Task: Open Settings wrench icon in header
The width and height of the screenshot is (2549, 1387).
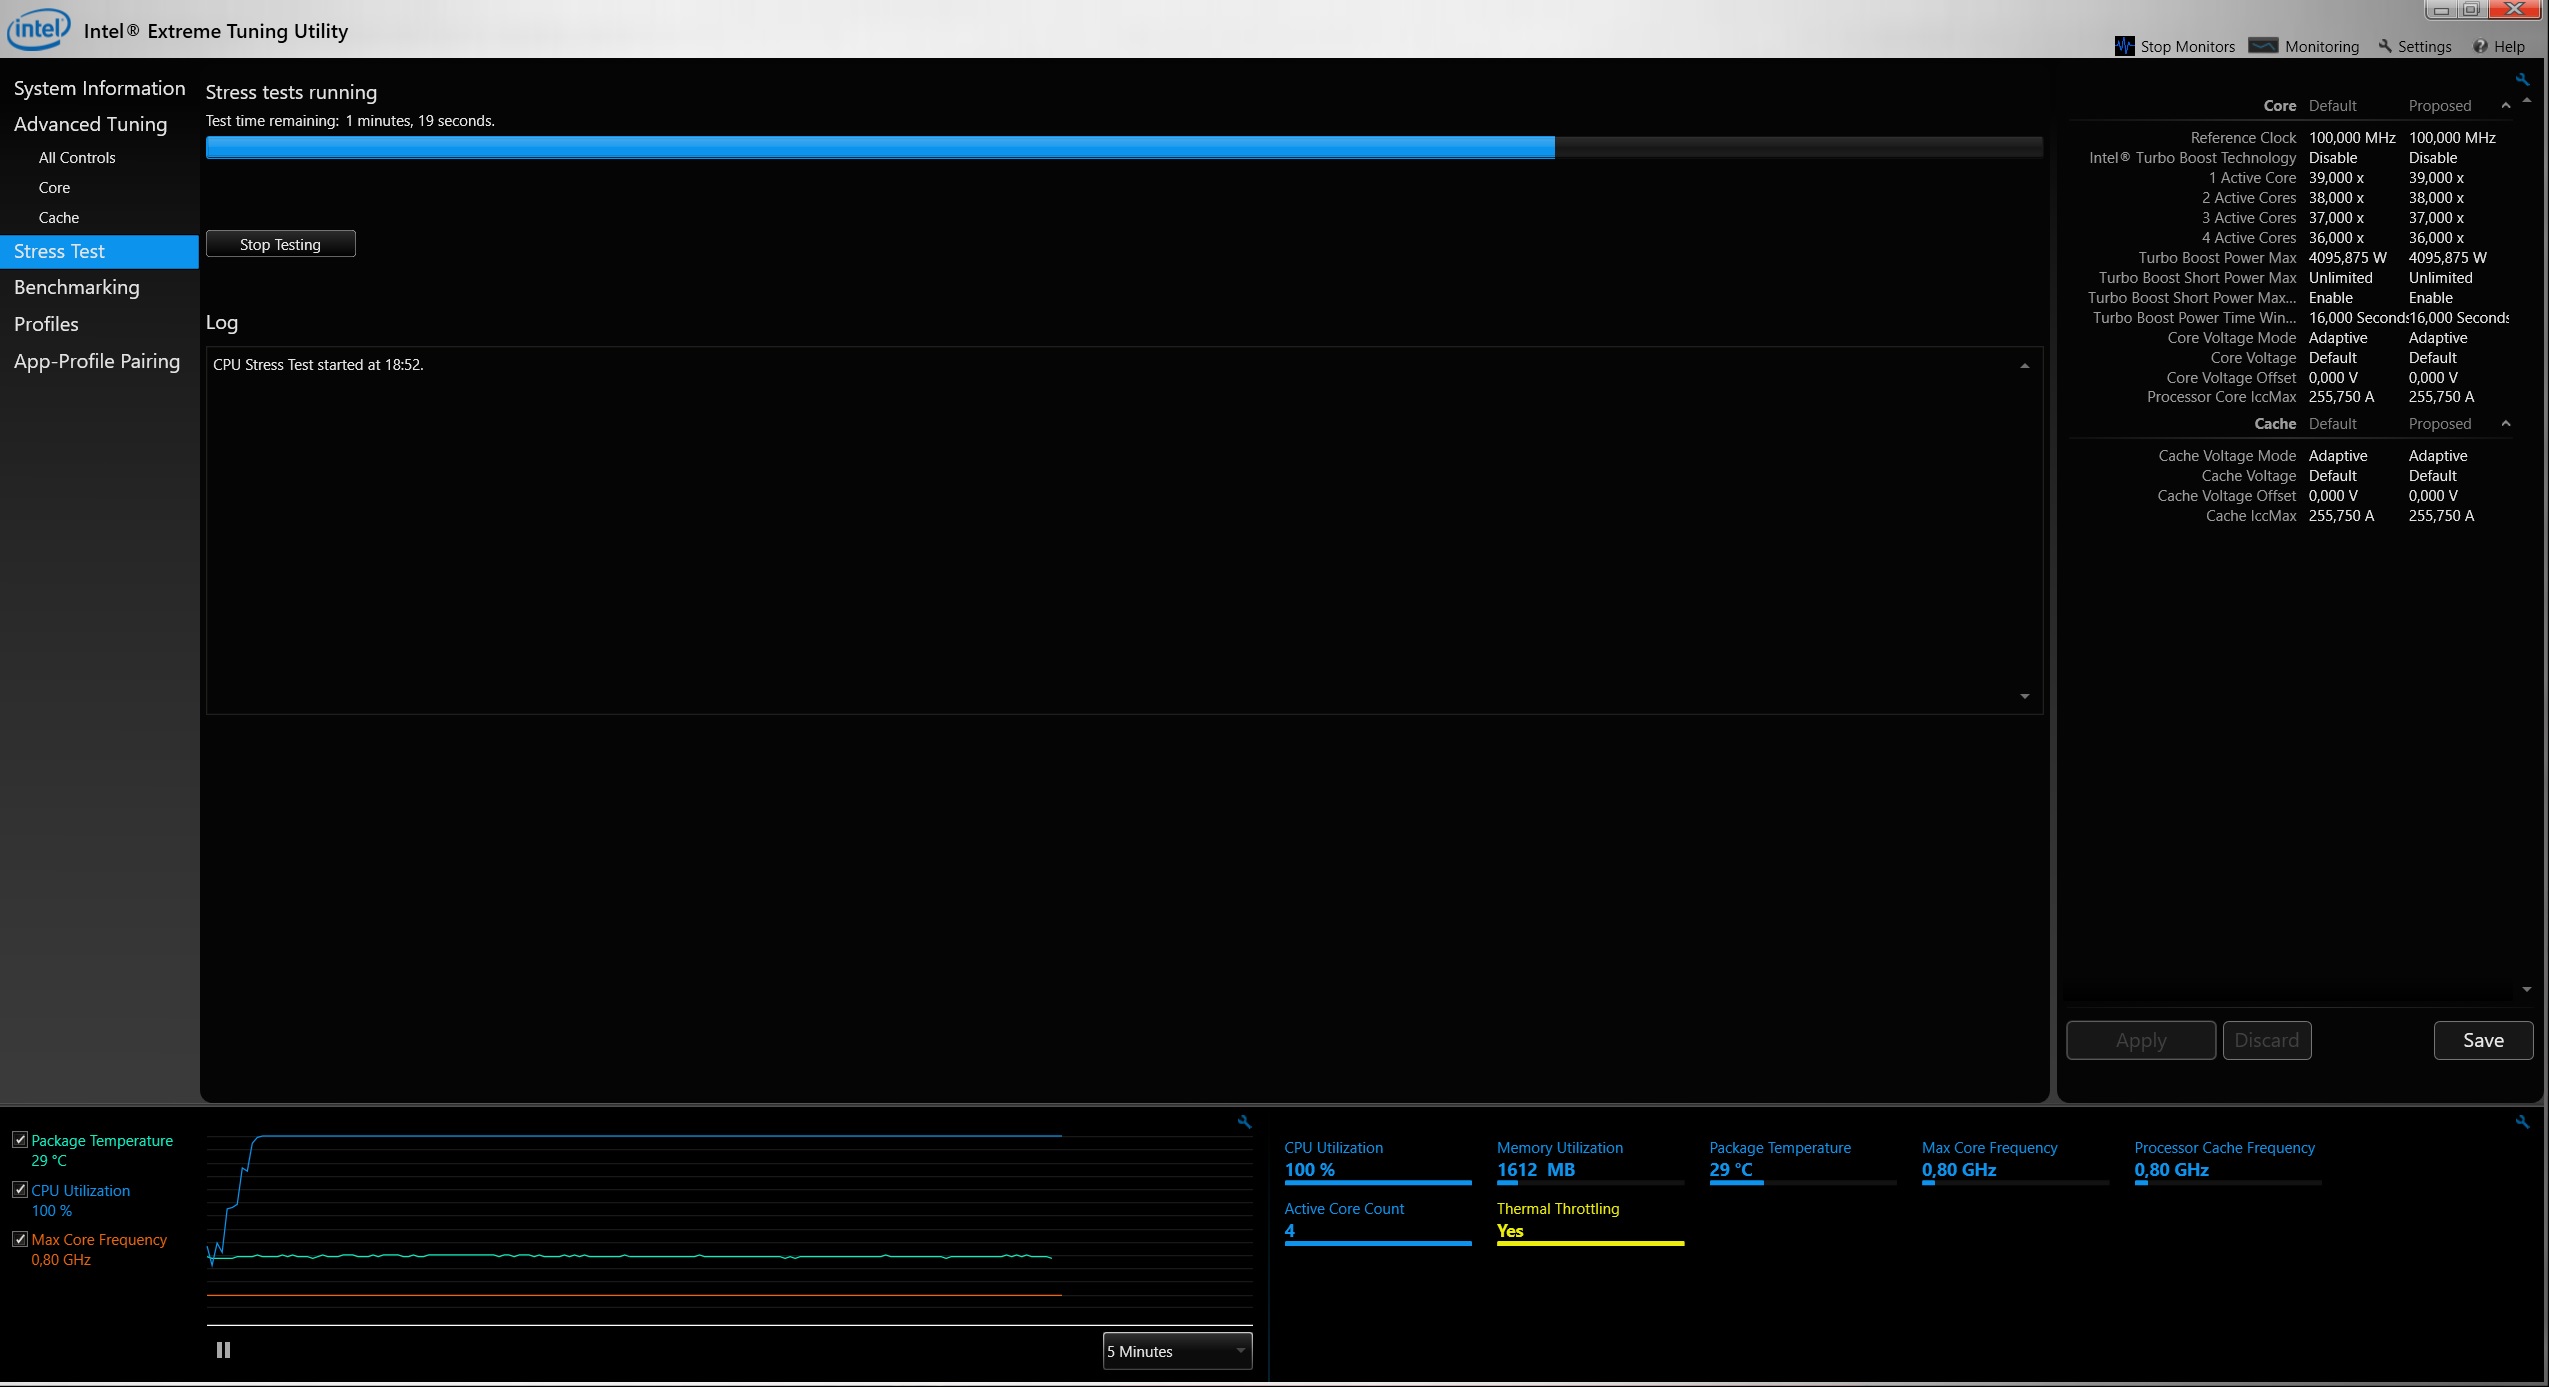Action: [2385, 46]
